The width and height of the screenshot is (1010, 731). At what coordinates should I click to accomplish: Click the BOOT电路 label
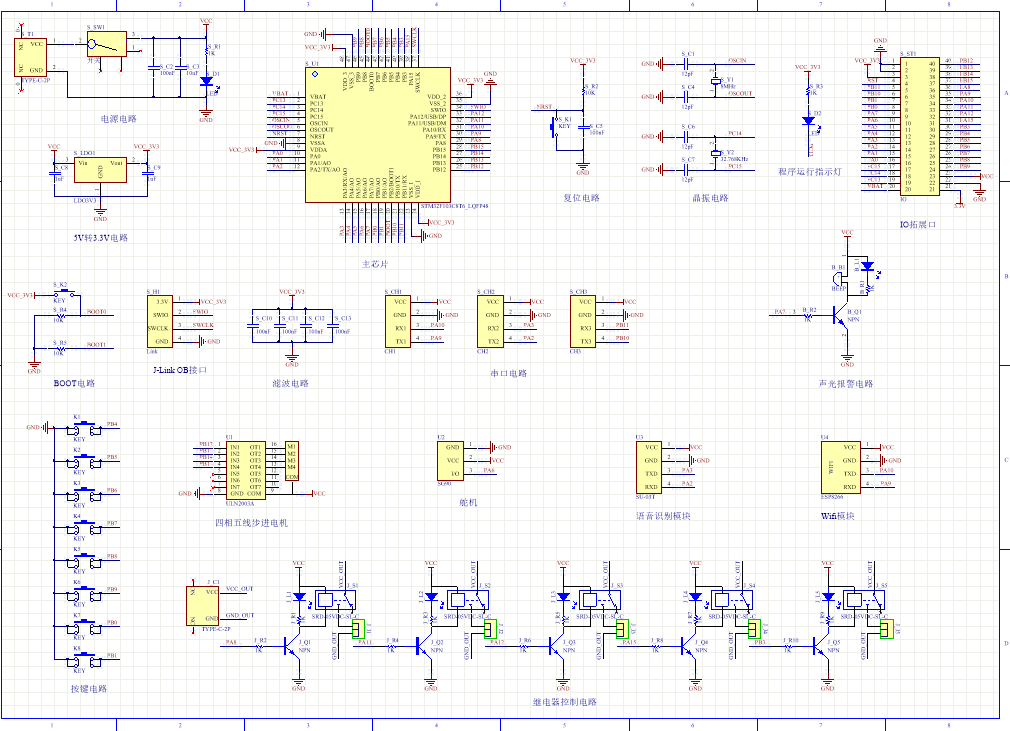(74, 383)
